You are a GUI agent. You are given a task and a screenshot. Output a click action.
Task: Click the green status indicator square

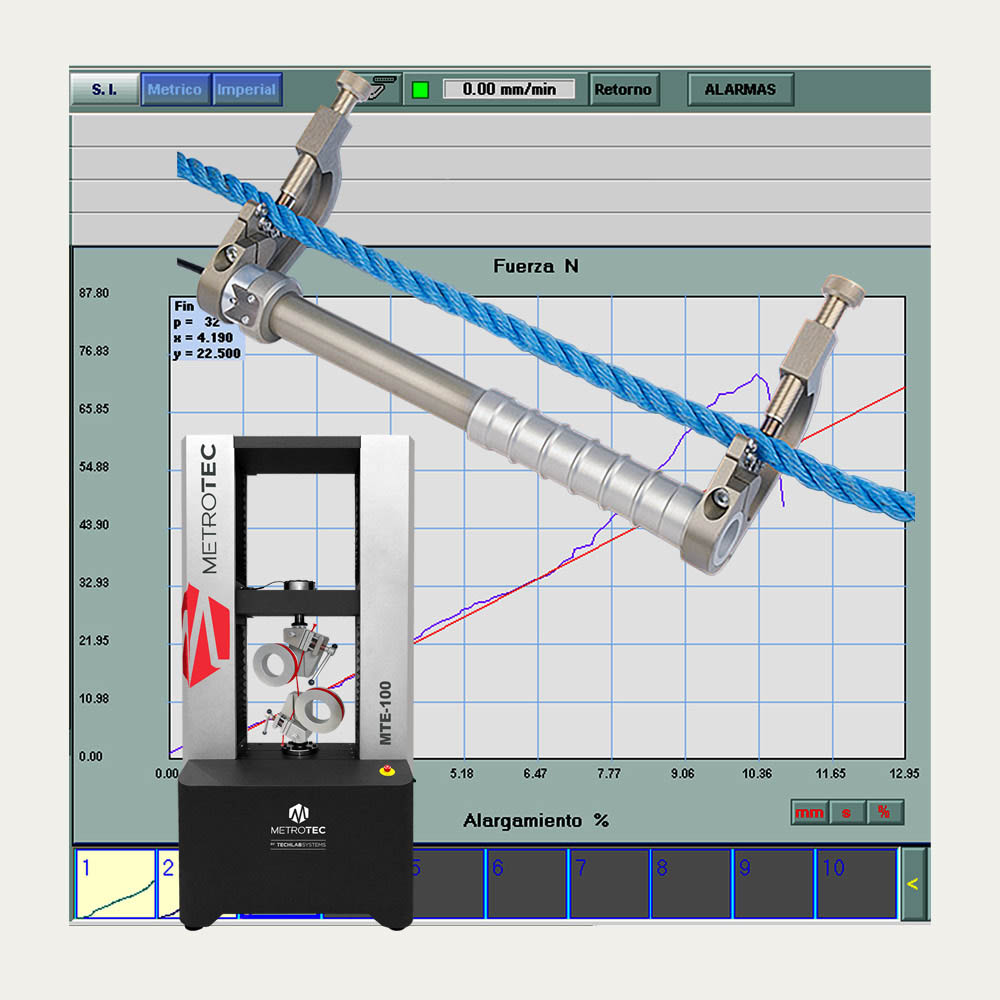coord(420,89)
